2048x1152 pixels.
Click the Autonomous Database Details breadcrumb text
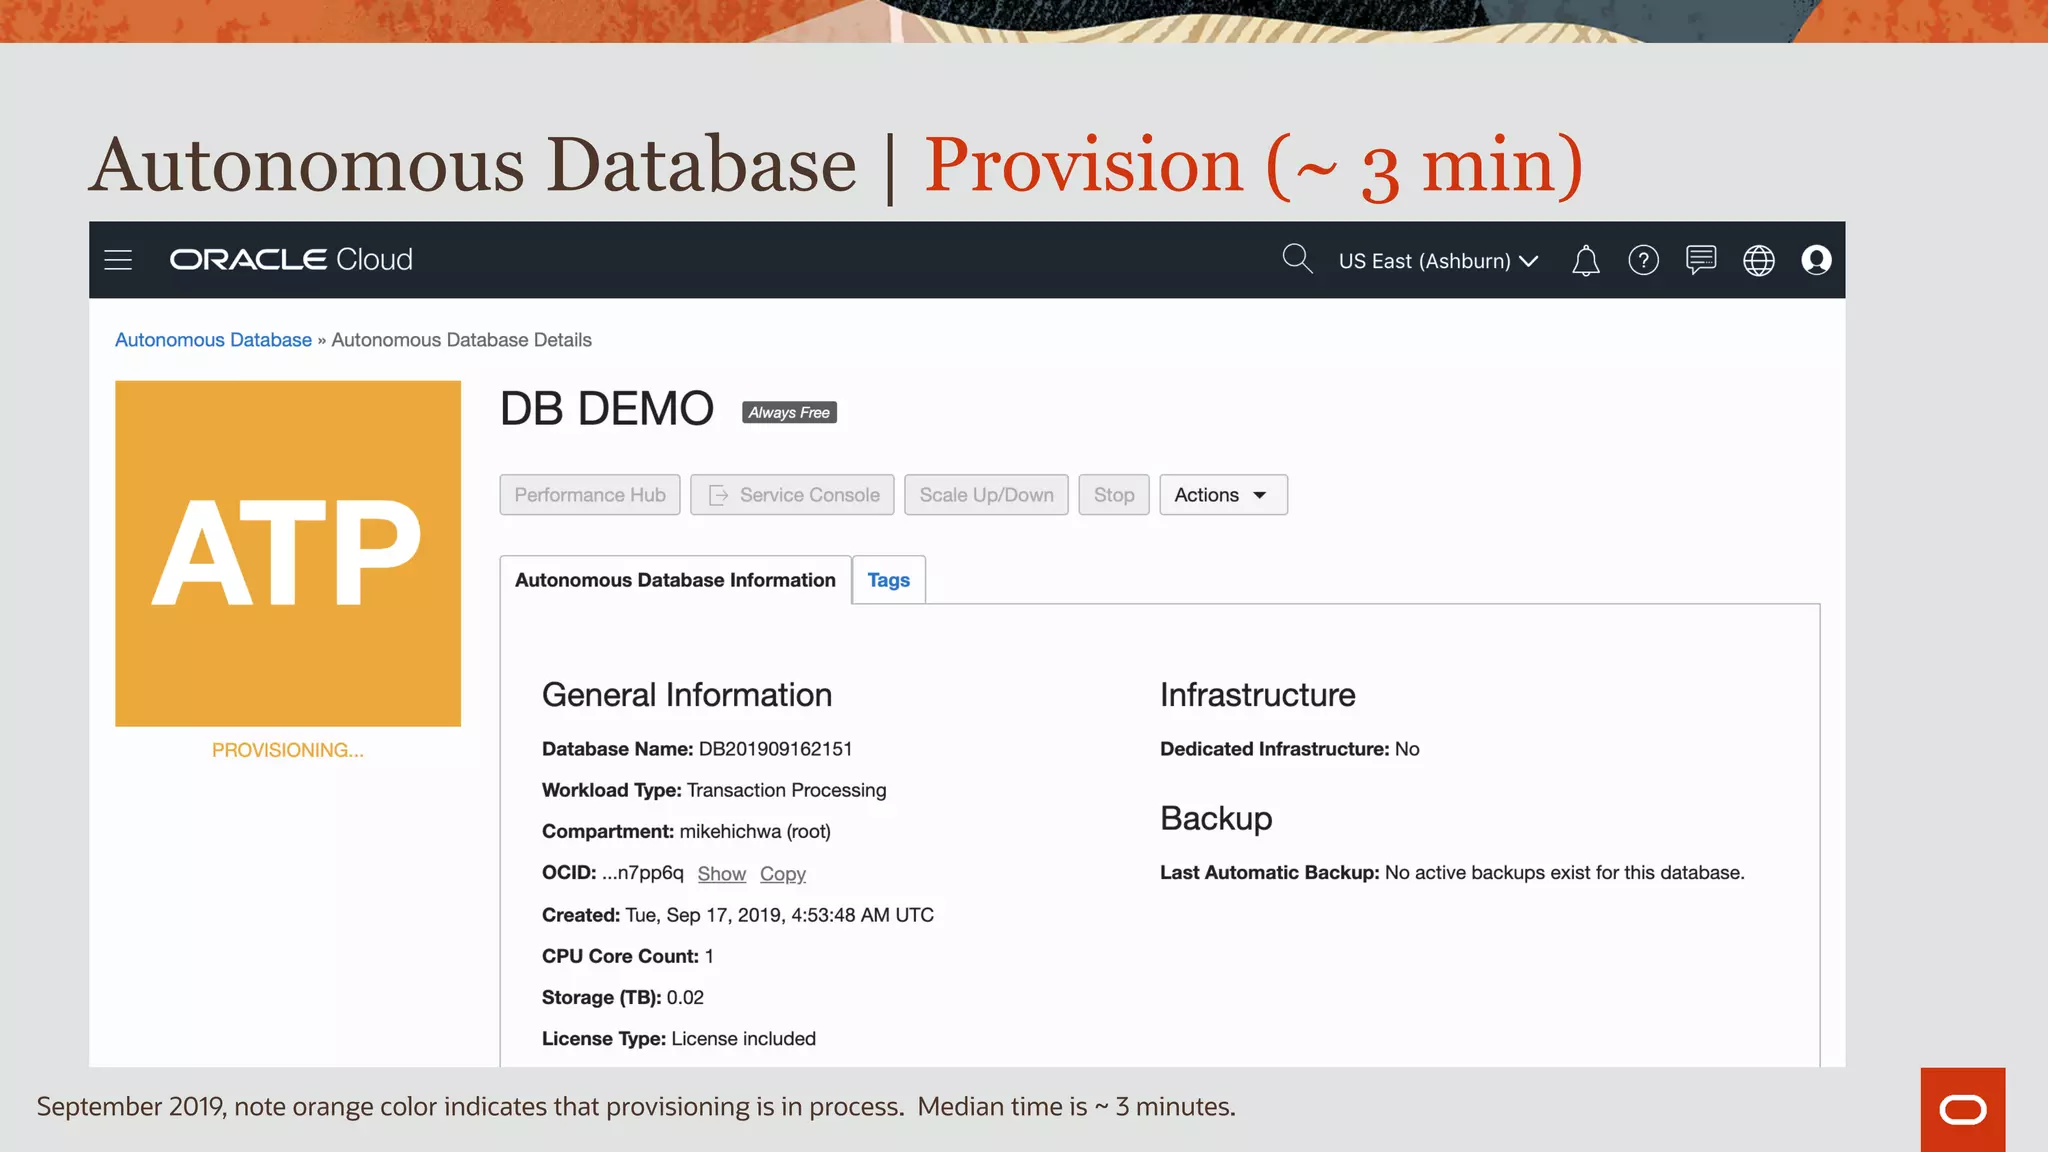pyautogui.click(x=462, y=340)
